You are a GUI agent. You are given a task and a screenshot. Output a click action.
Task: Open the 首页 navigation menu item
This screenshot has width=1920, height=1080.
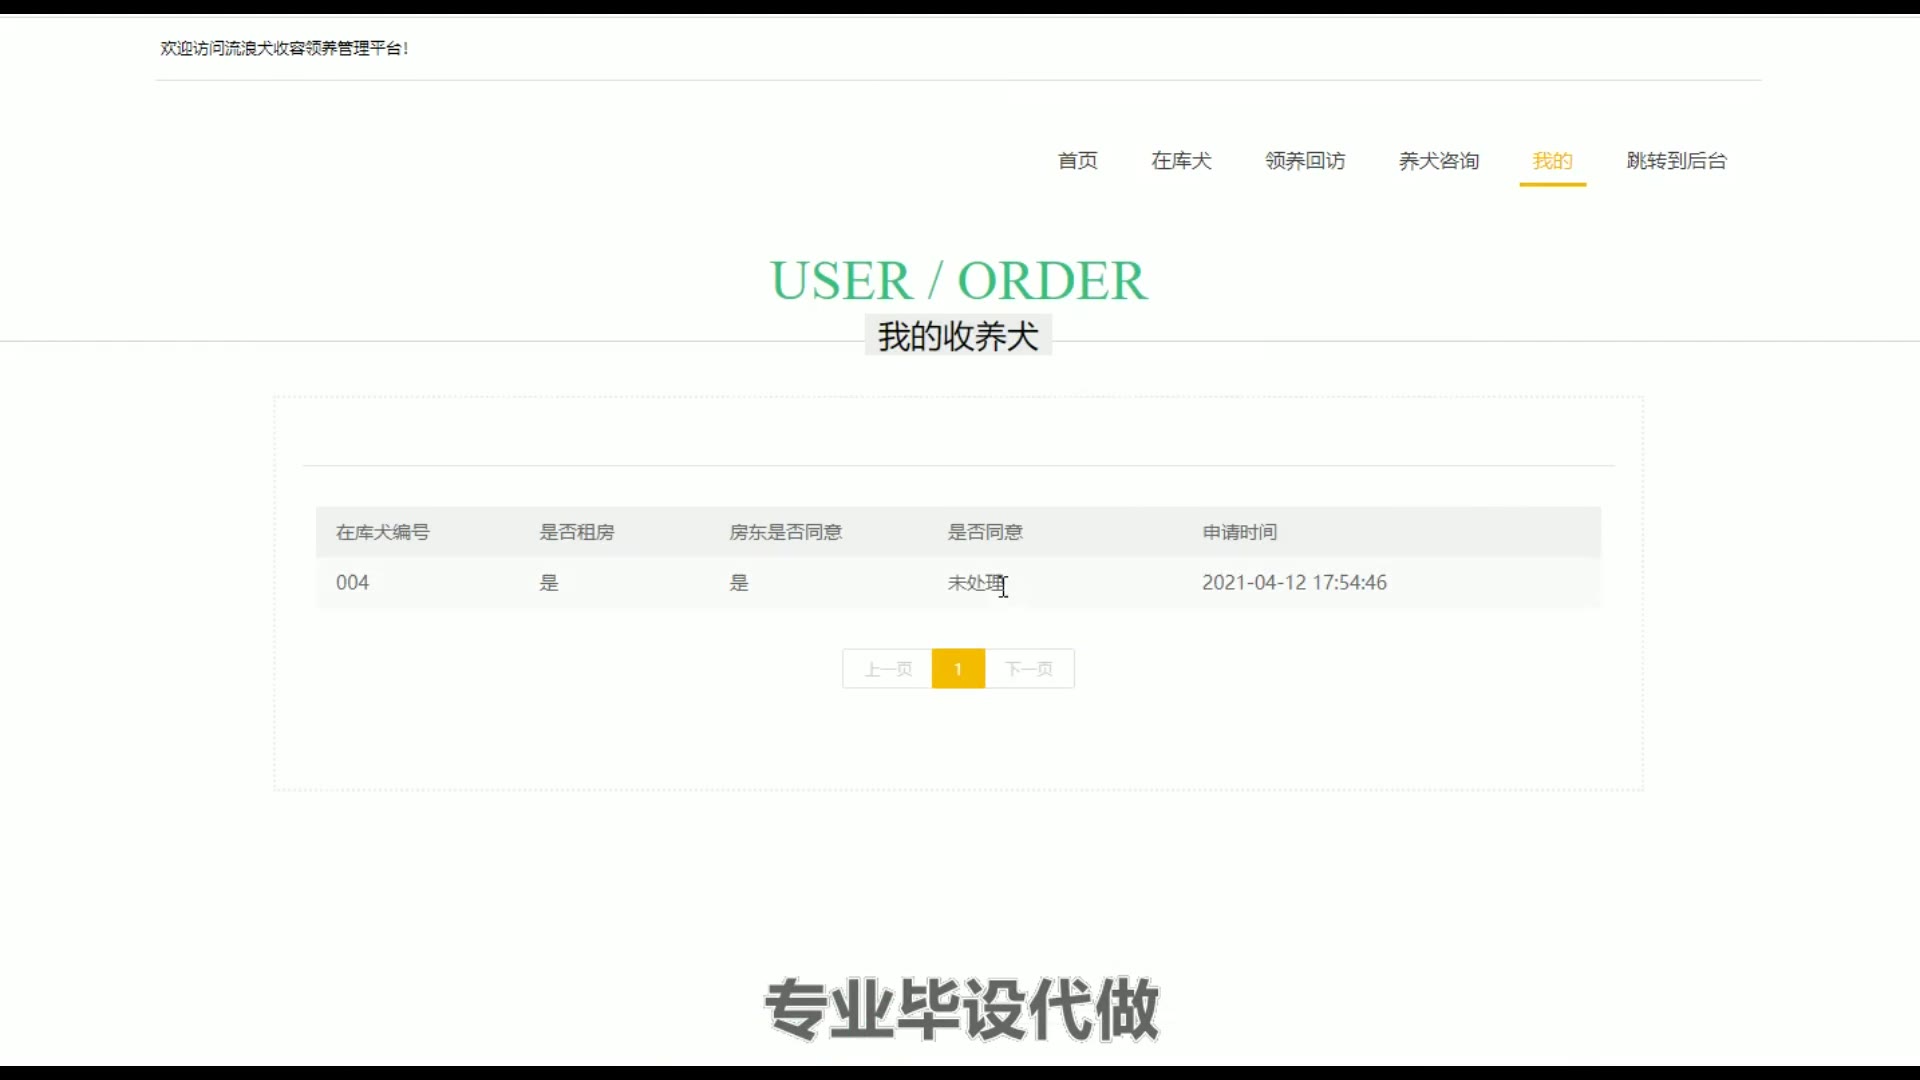[1077, 161]
